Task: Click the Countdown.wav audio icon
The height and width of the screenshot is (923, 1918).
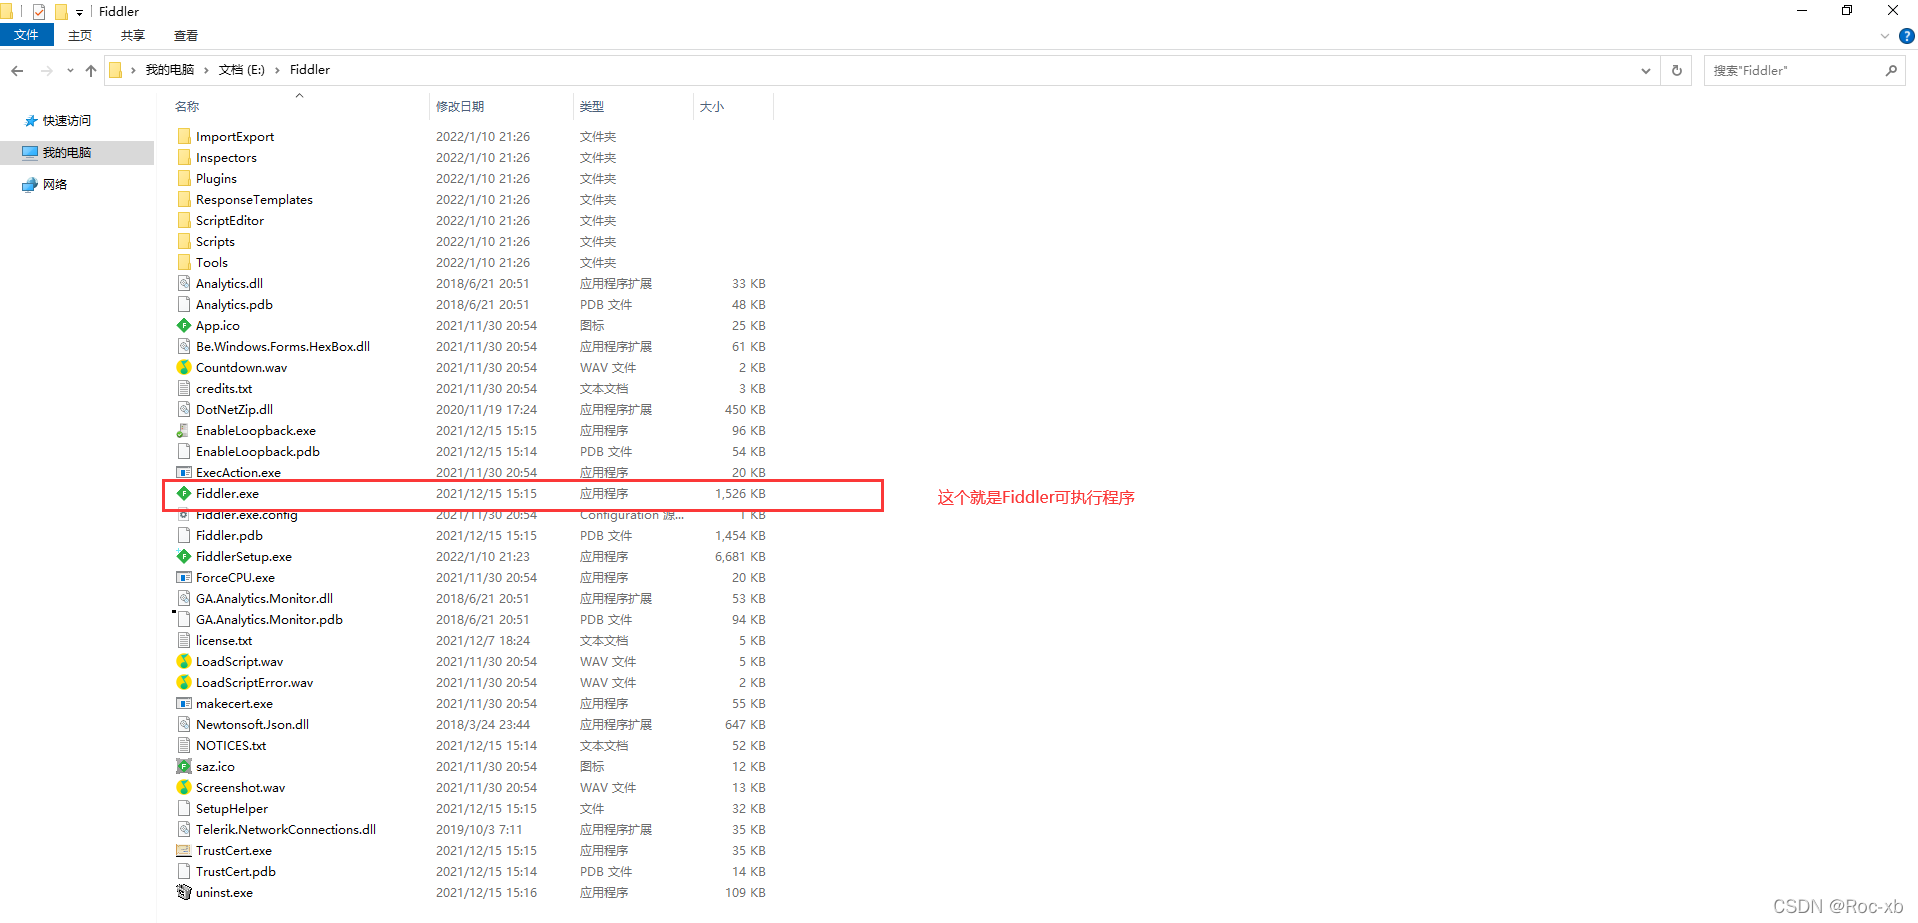Action: pyautogui.click(x=184, y=367)
